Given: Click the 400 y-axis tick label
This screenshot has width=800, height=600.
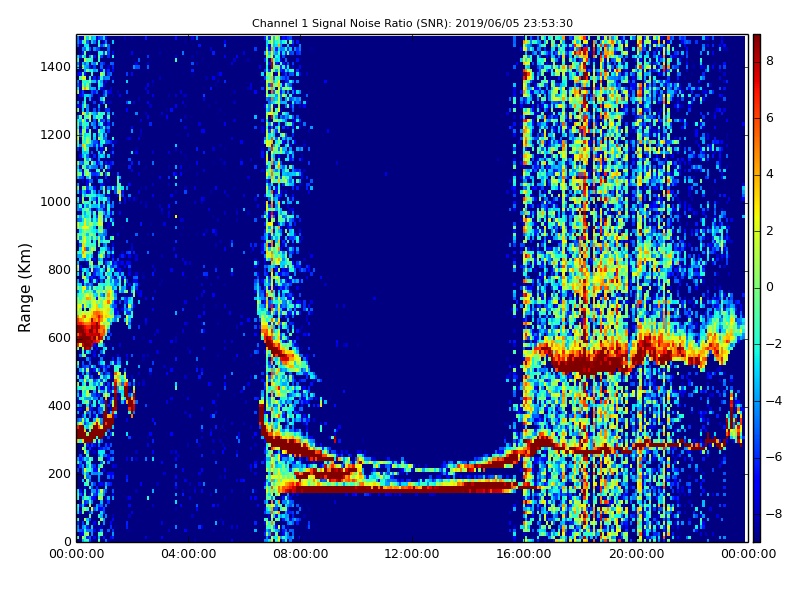Looking at the screenshot, I should pos(60,406).
